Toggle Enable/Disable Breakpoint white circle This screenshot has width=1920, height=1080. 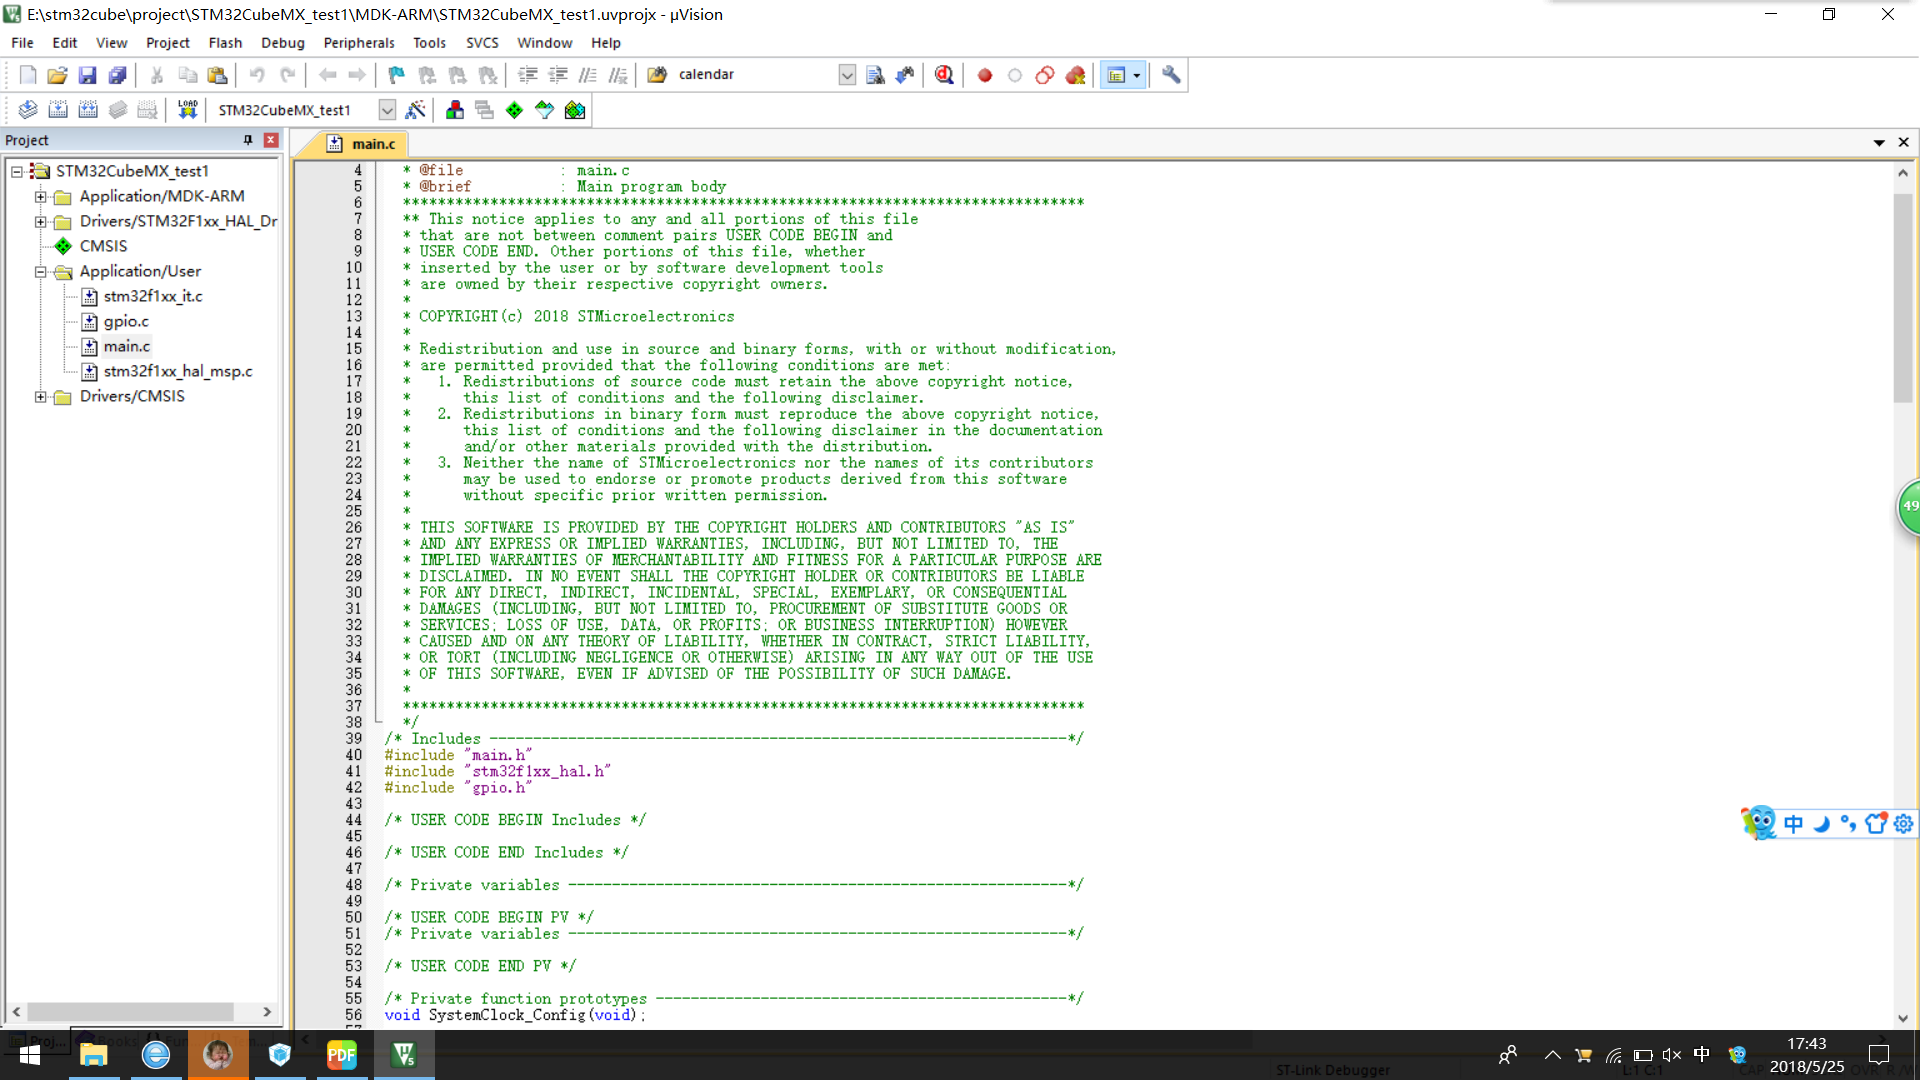[x=1015, y=75]
